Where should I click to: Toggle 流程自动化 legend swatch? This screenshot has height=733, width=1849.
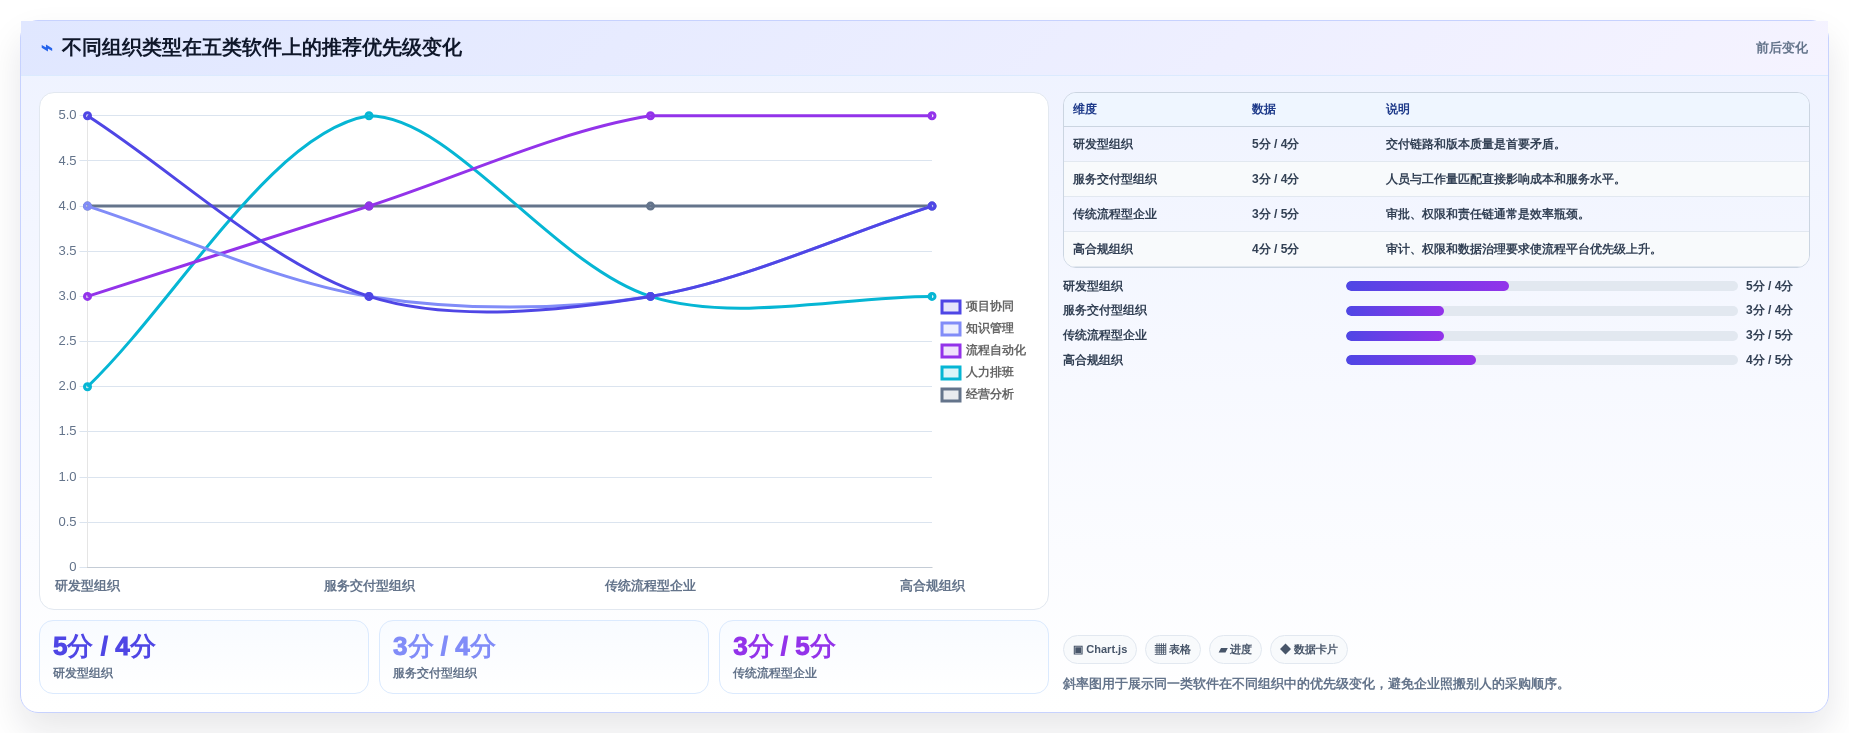pyautogui.click(x=951, y=351)
